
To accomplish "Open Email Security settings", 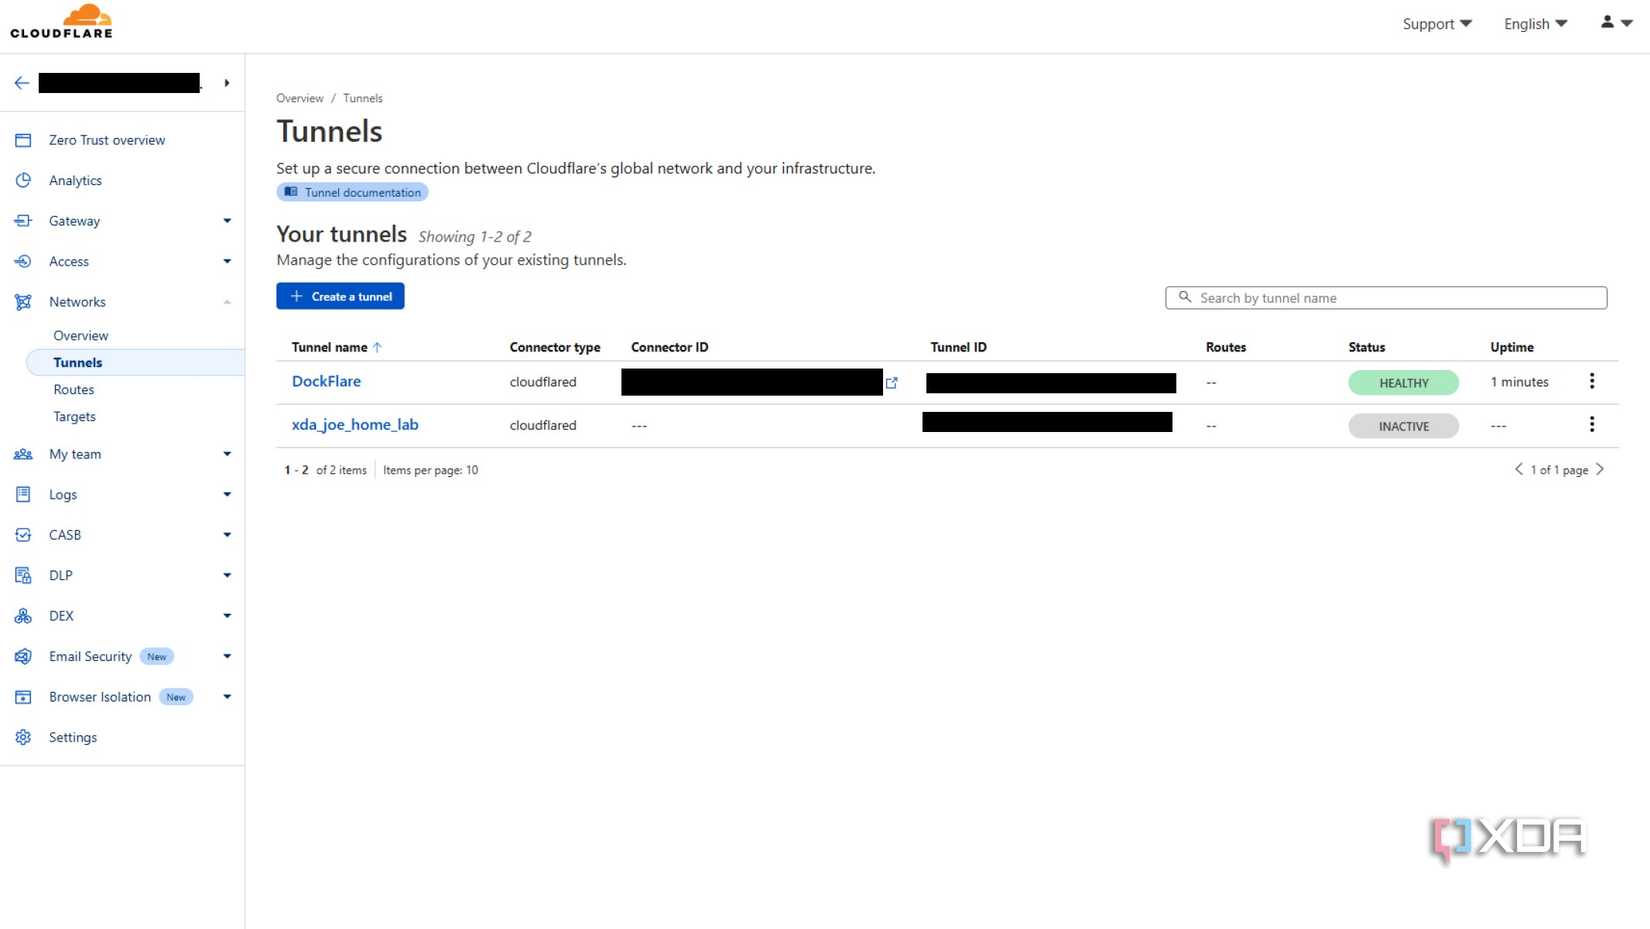I will (90, 656).
